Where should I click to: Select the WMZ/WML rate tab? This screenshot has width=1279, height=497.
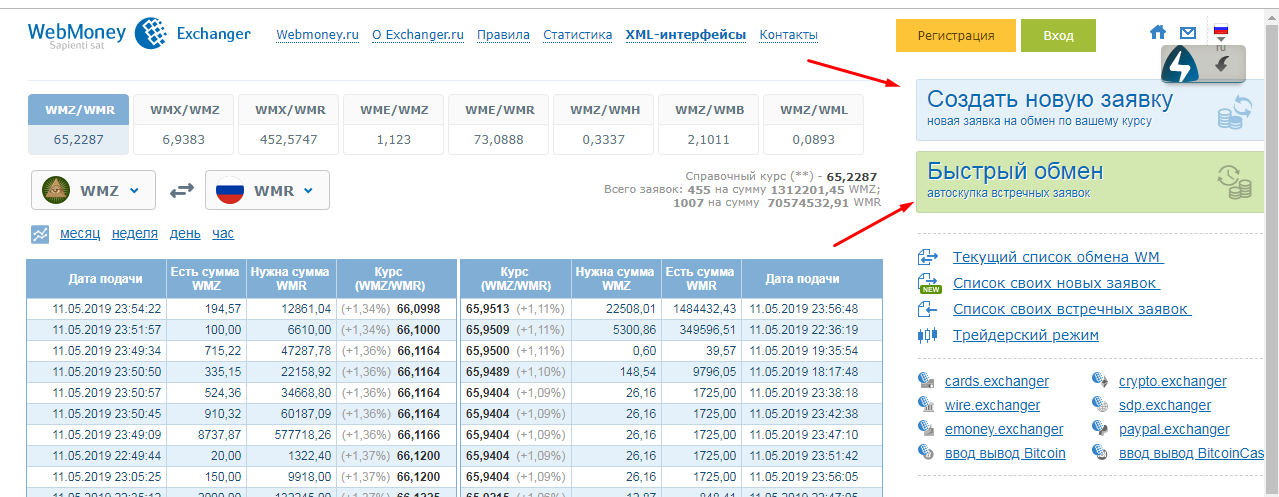814,125
